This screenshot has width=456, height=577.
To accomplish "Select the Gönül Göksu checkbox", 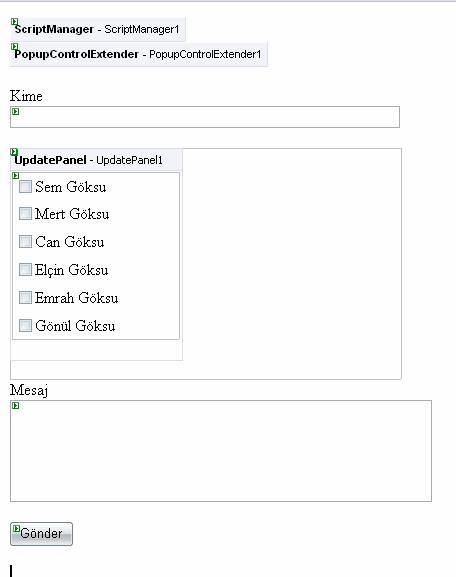I will pos(25,326).
